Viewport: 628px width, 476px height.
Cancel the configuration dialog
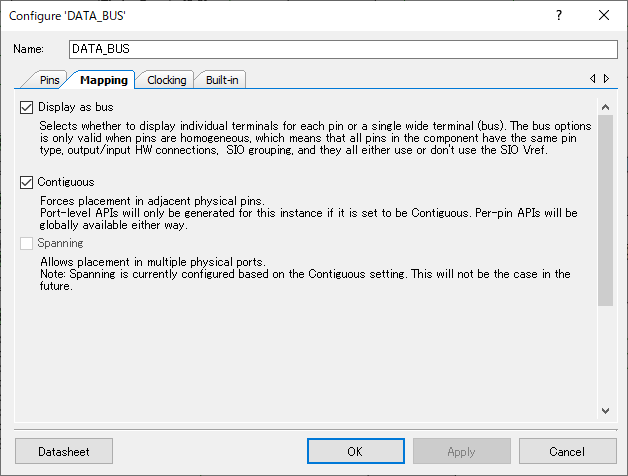pos(568,451)
